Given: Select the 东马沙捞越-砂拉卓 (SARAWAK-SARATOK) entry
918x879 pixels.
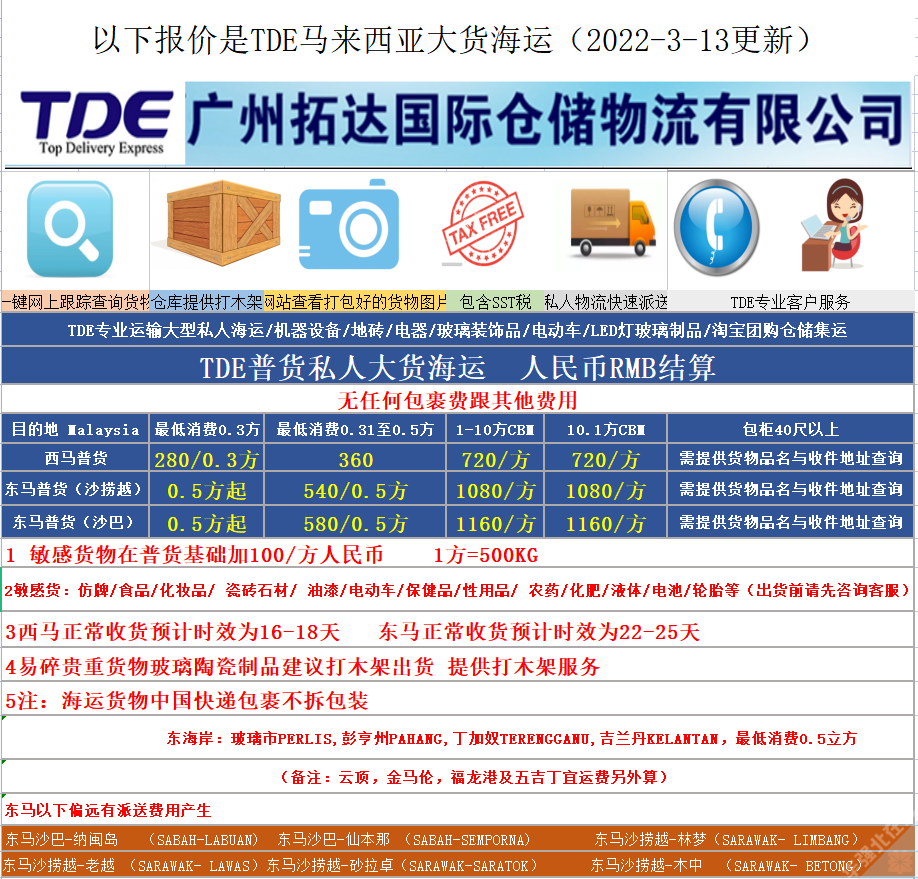Looking at the screenshot, I should [402, 866].
